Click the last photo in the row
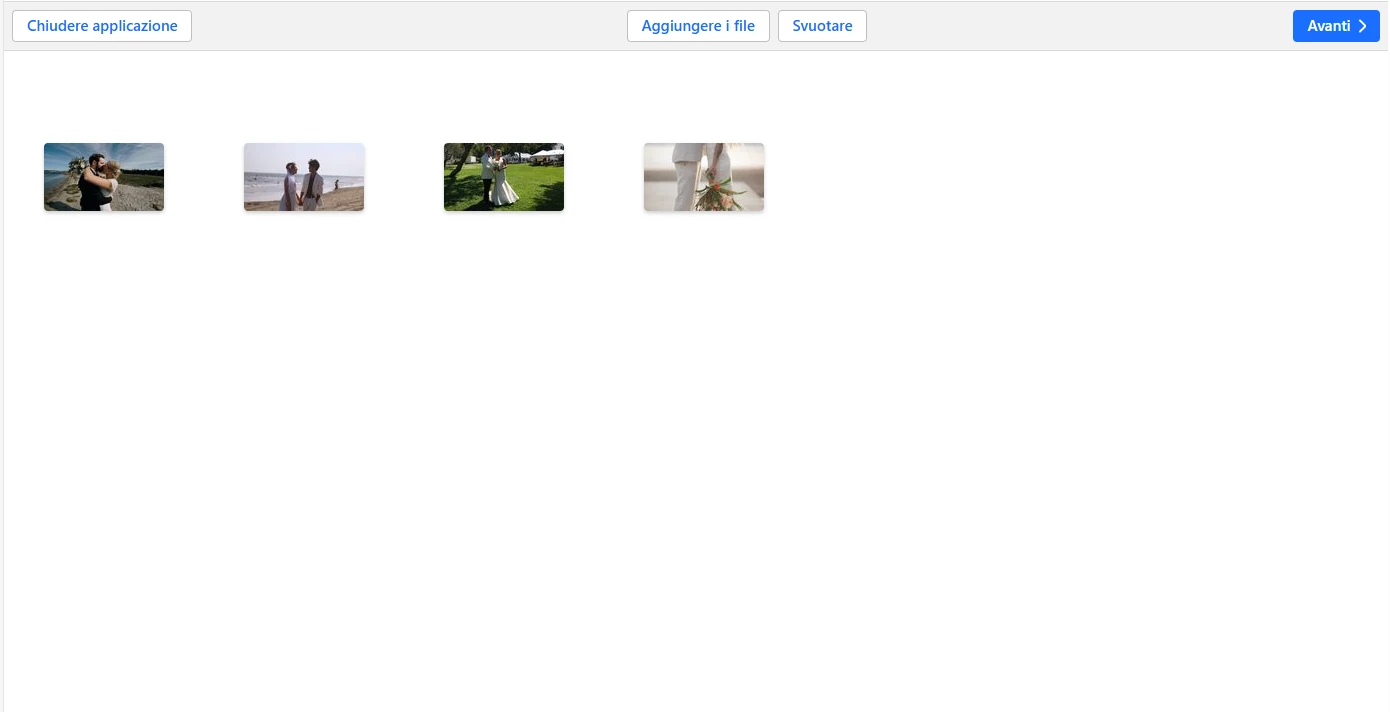Viewport: 1390px width, 712px height. click(x=704, y=177)
